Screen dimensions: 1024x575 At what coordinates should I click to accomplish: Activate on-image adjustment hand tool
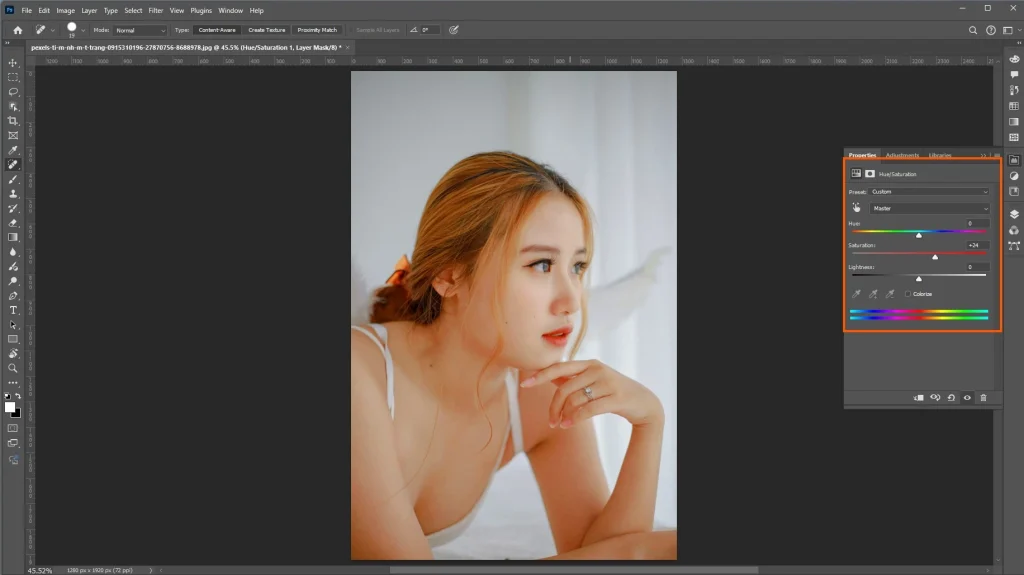856,208
